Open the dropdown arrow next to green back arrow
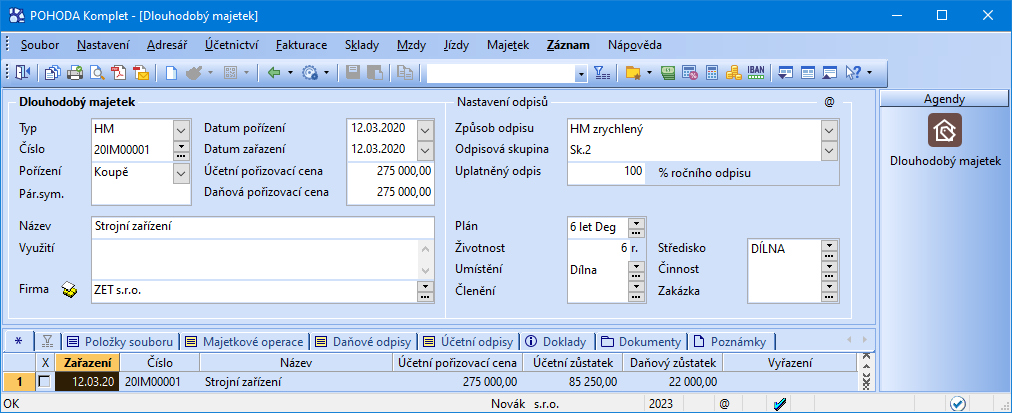 290,73
